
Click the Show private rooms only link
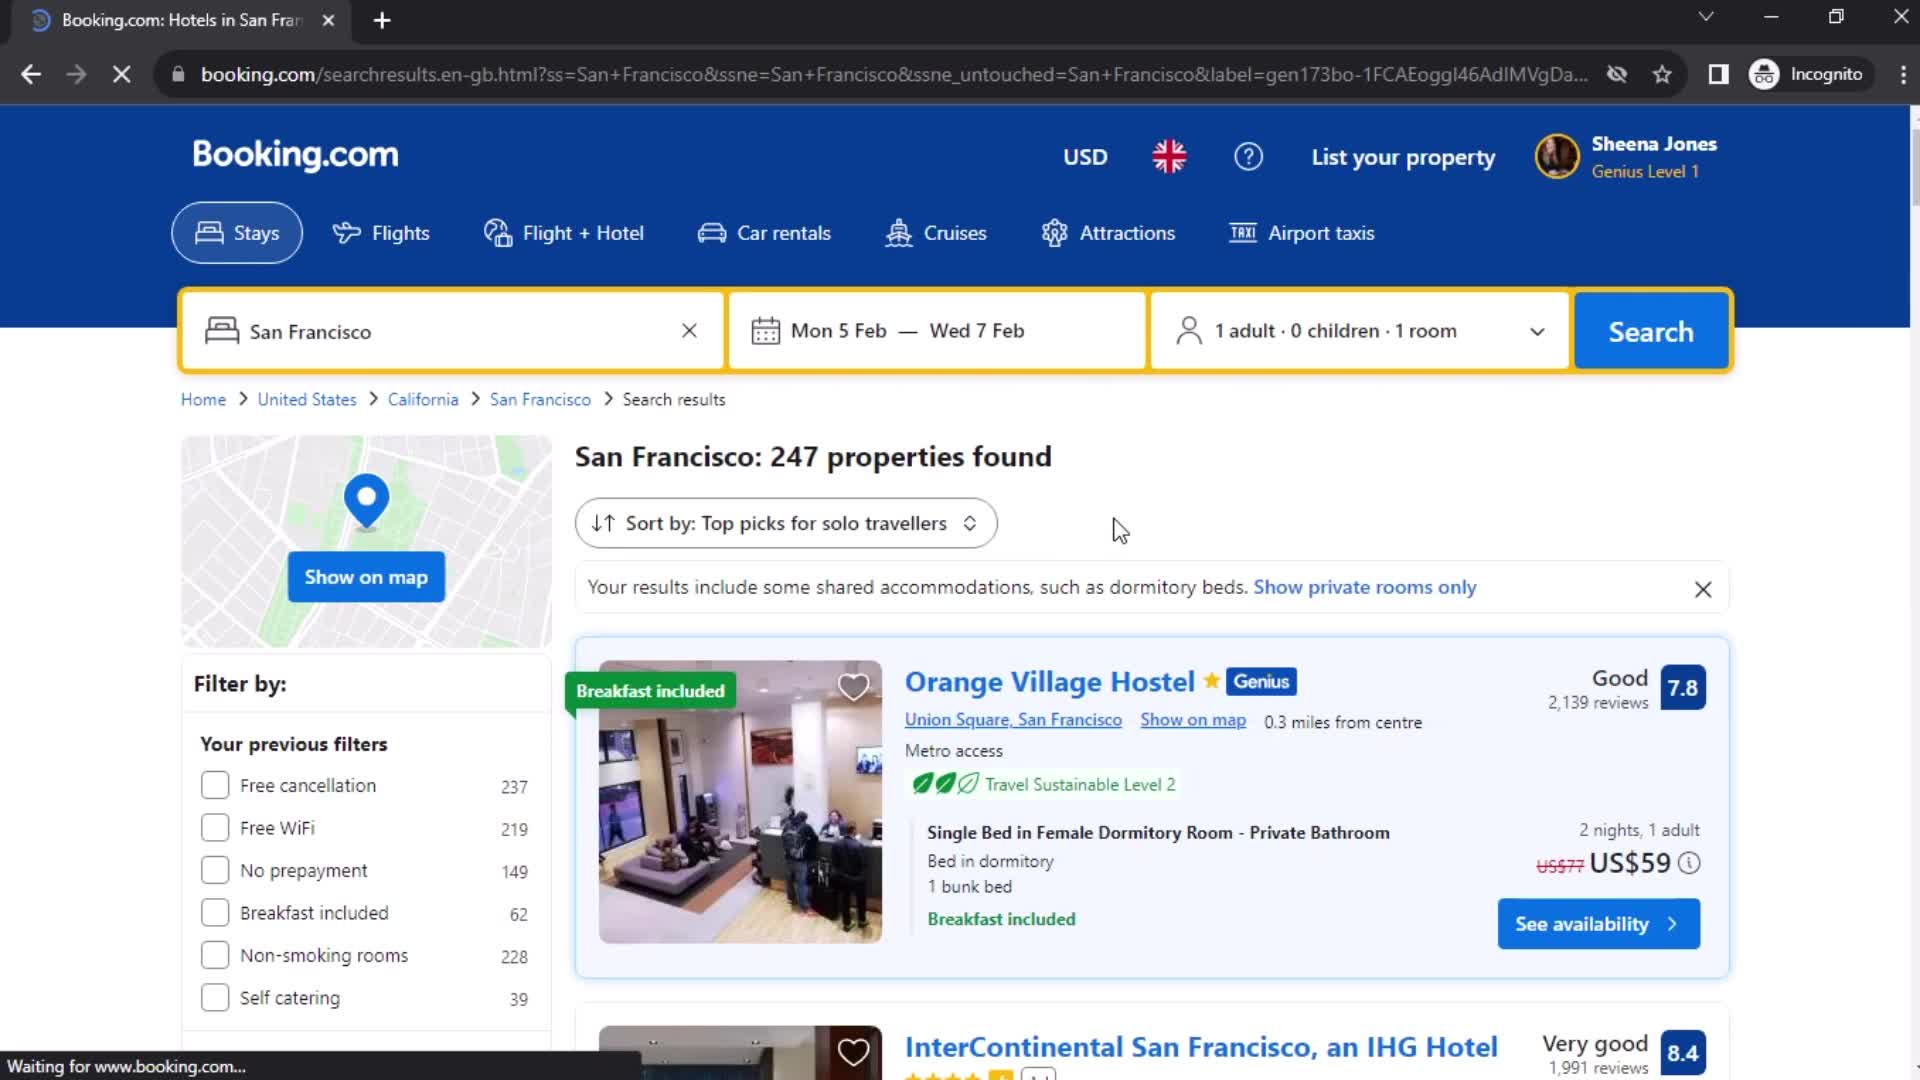[1364, 587]
